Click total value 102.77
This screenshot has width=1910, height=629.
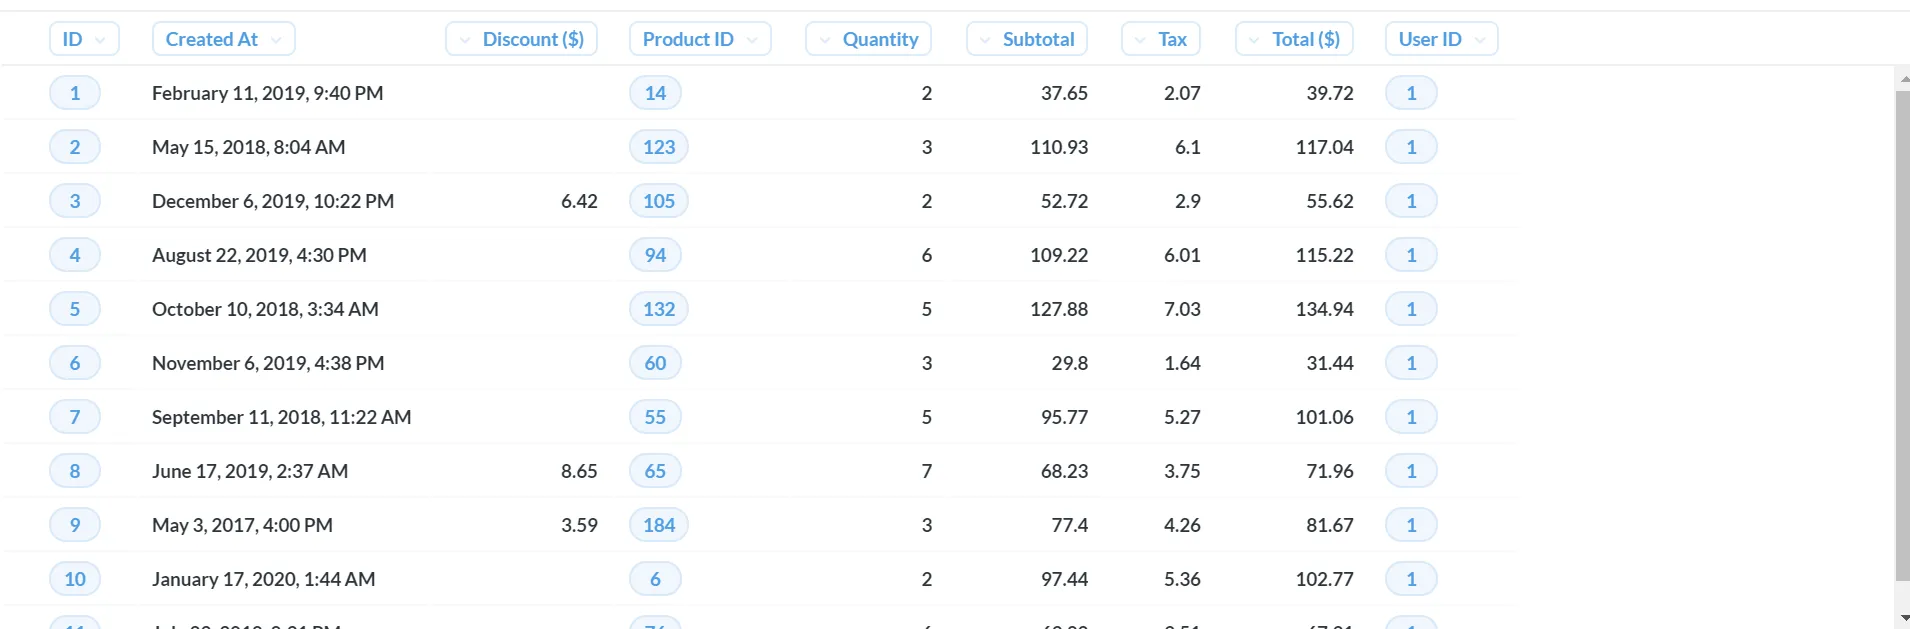pos(1325,579)
